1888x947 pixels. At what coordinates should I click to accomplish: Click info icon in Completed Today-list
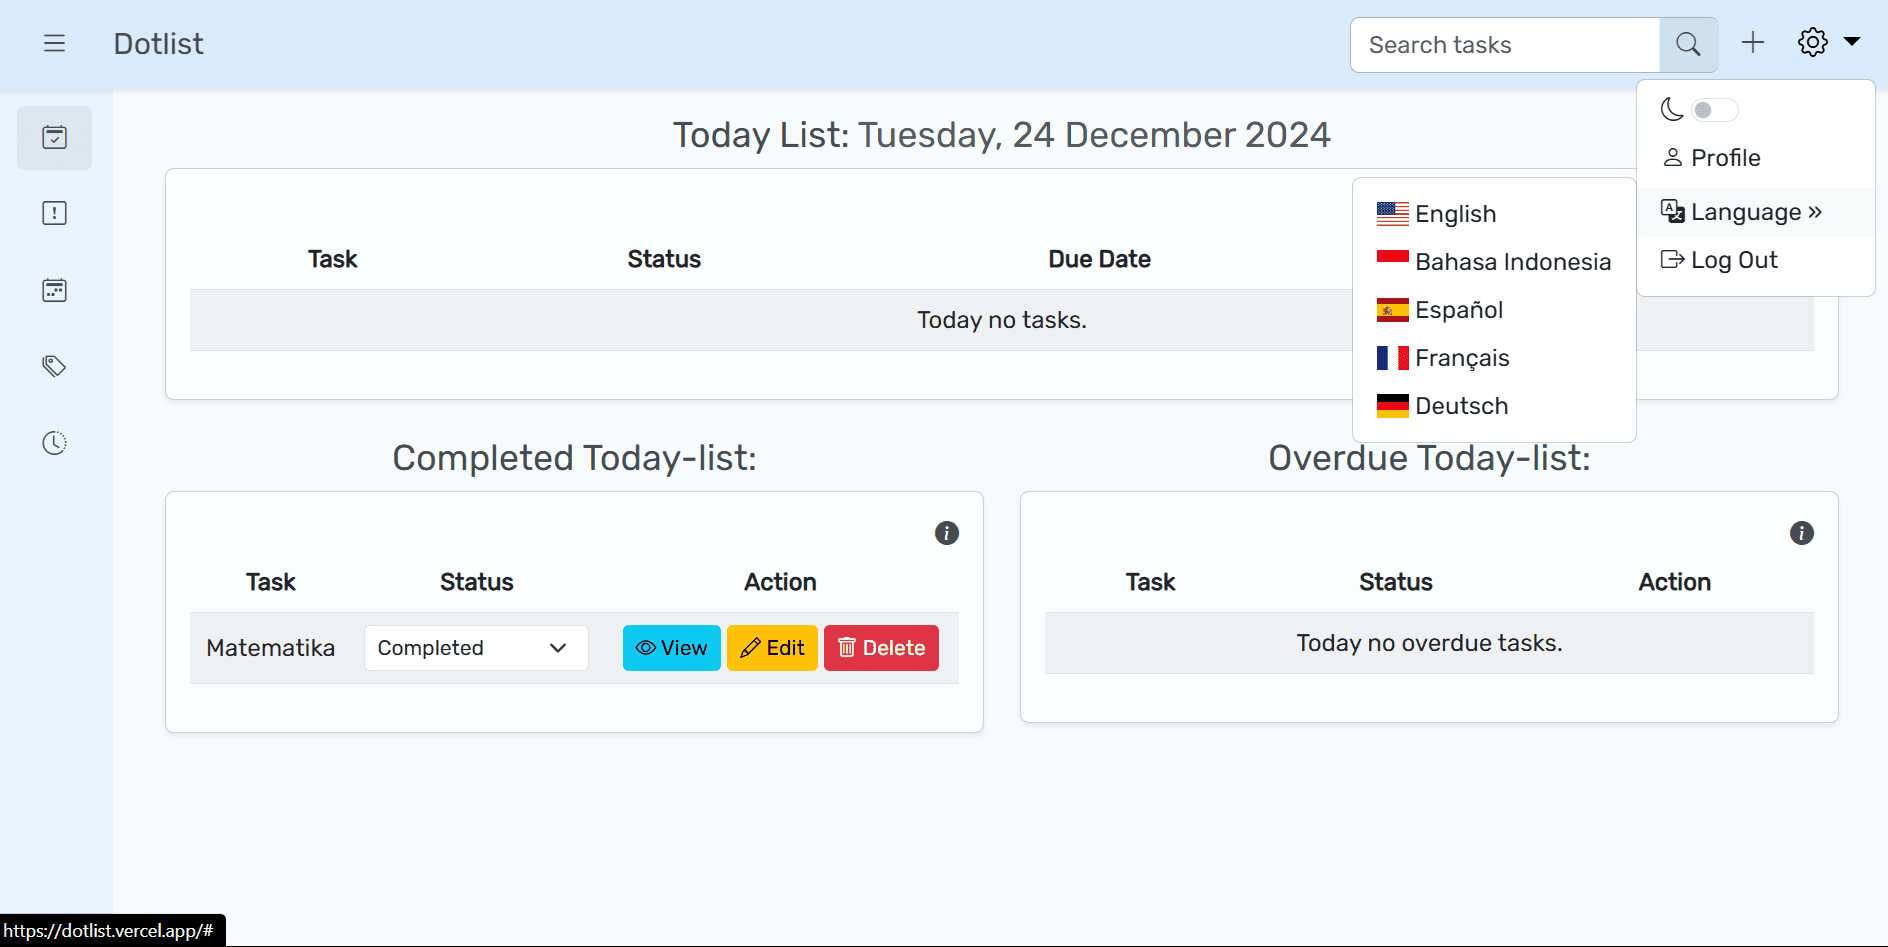click(x=946, y=533)
